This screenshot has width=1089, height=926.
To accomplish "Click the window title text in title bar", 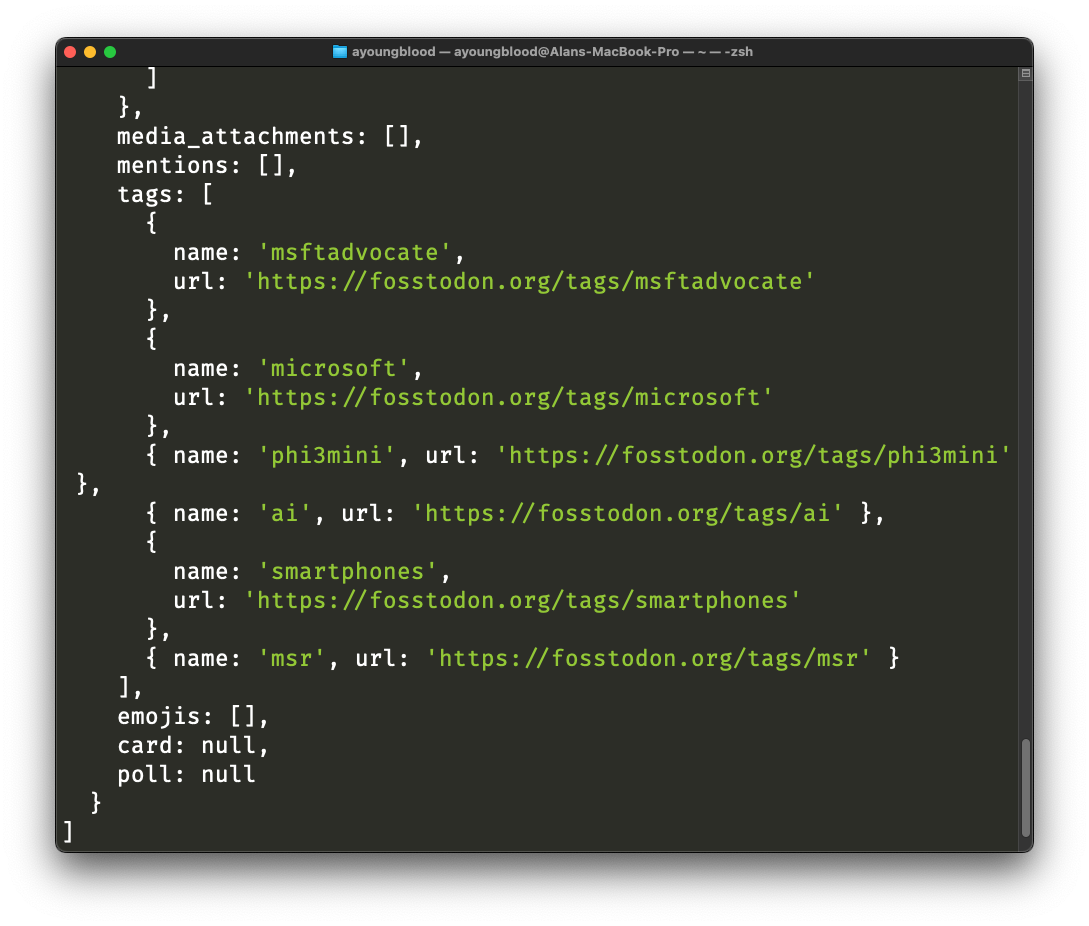I will [x=552, y=52].
